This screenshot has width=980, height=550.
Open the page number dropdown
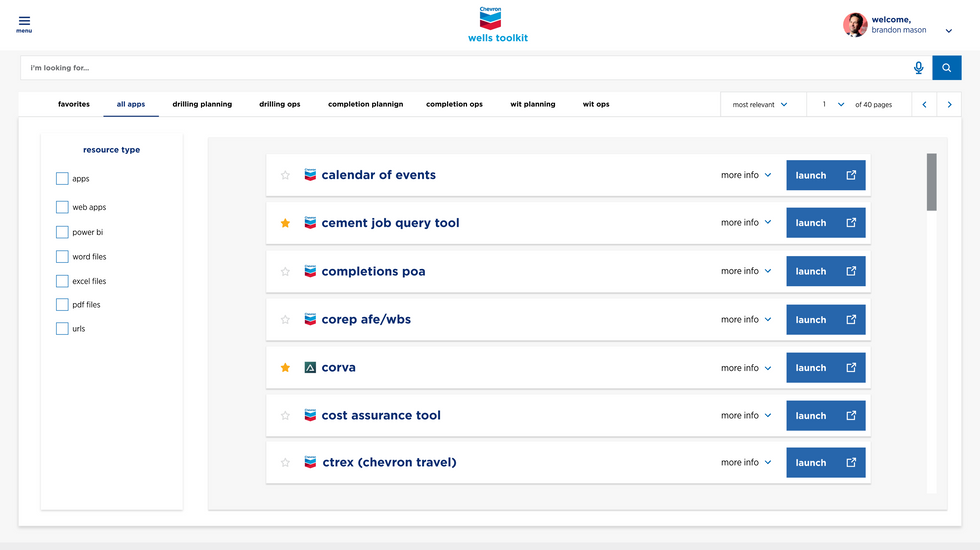(832, 104)
